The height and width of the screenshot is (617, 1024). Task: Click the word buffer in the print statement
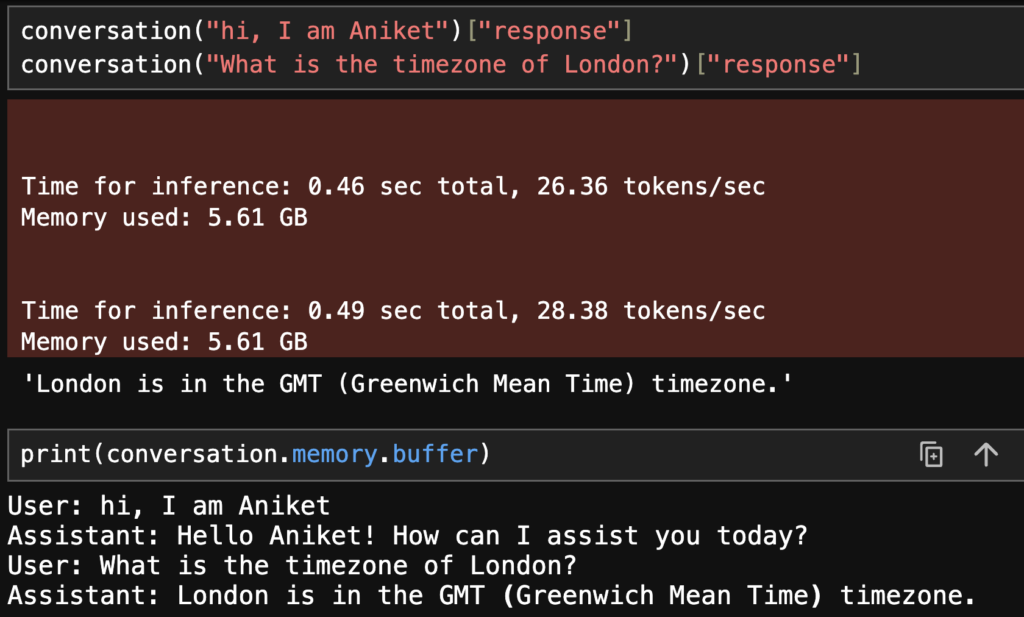click(x=435, y=454)
